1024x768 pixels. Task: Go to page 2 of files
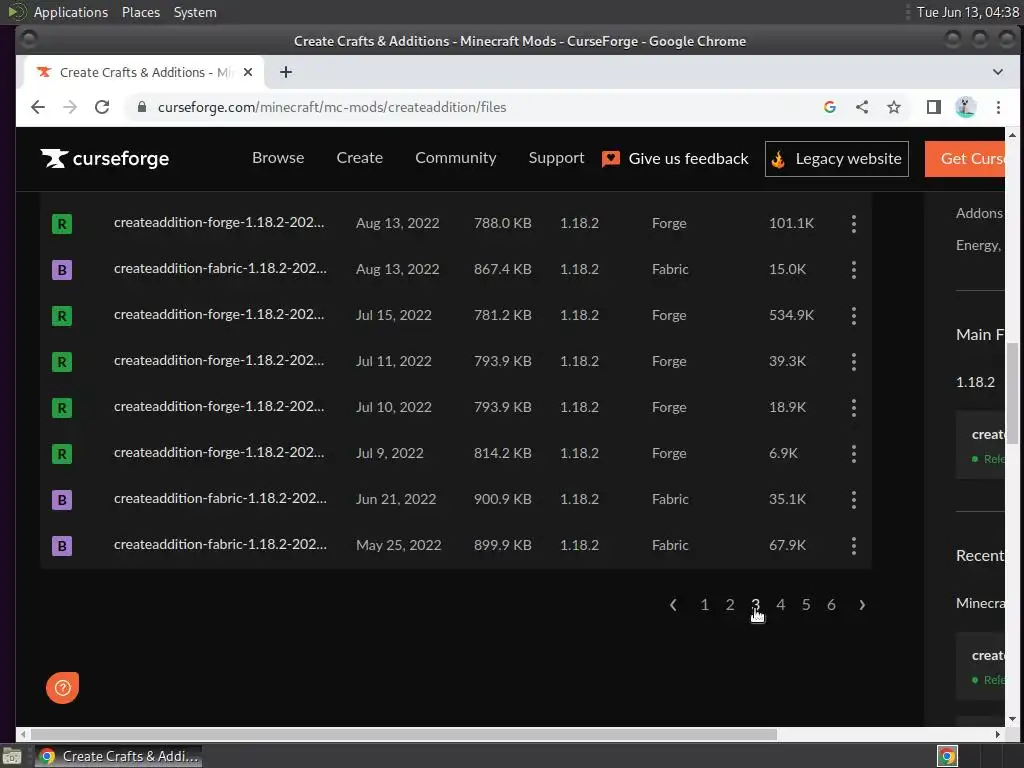click(730, 605)
